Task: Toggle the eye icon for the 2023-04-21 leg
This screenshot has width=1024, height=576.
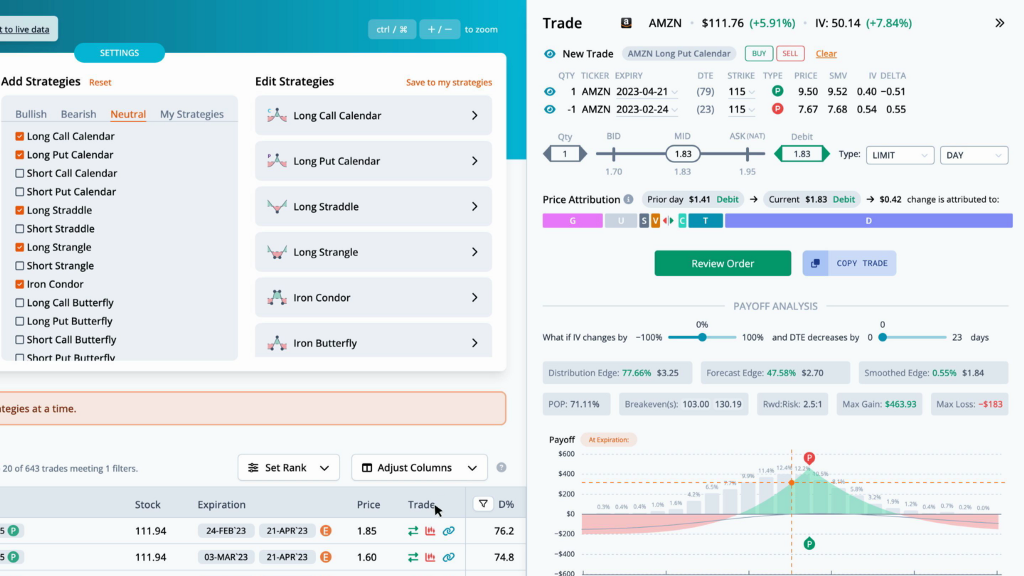Action: tap(550, 91)
